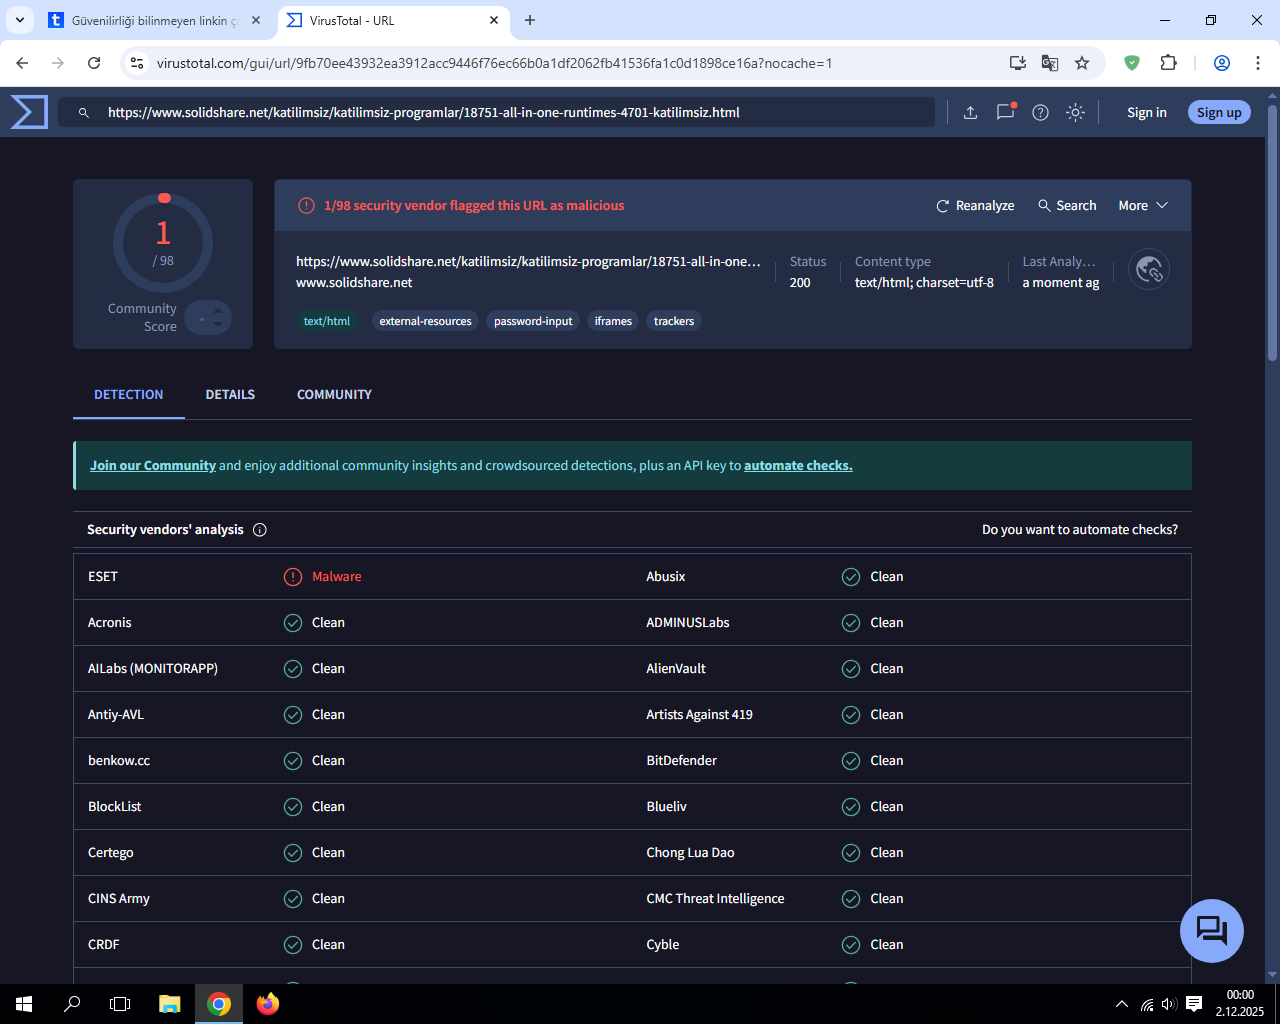Click the BitDefender vendor name
Image resolution: width=1280 pixels, height=1024 pixels.
tap(682, 761)
